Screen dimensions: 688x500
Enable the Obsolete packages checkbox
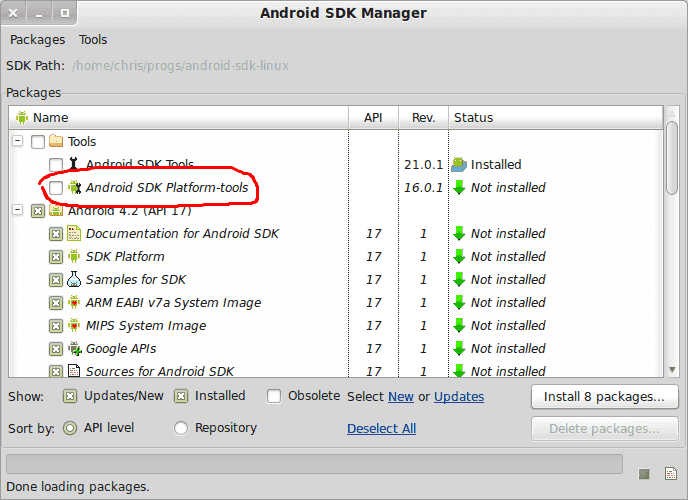click(274, 396)
